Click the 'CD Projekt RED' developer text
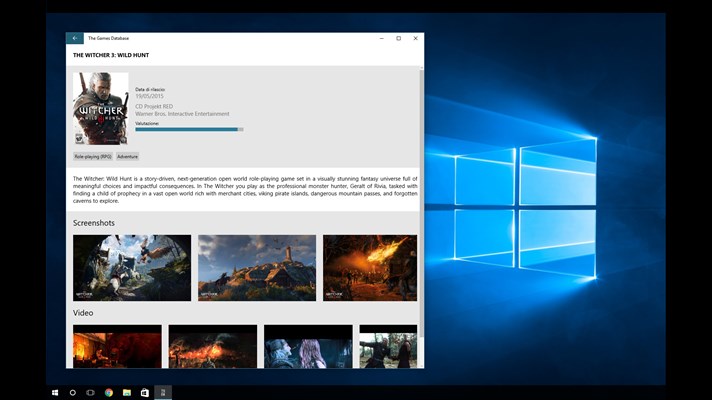712x400 pixels. [154, 106]
